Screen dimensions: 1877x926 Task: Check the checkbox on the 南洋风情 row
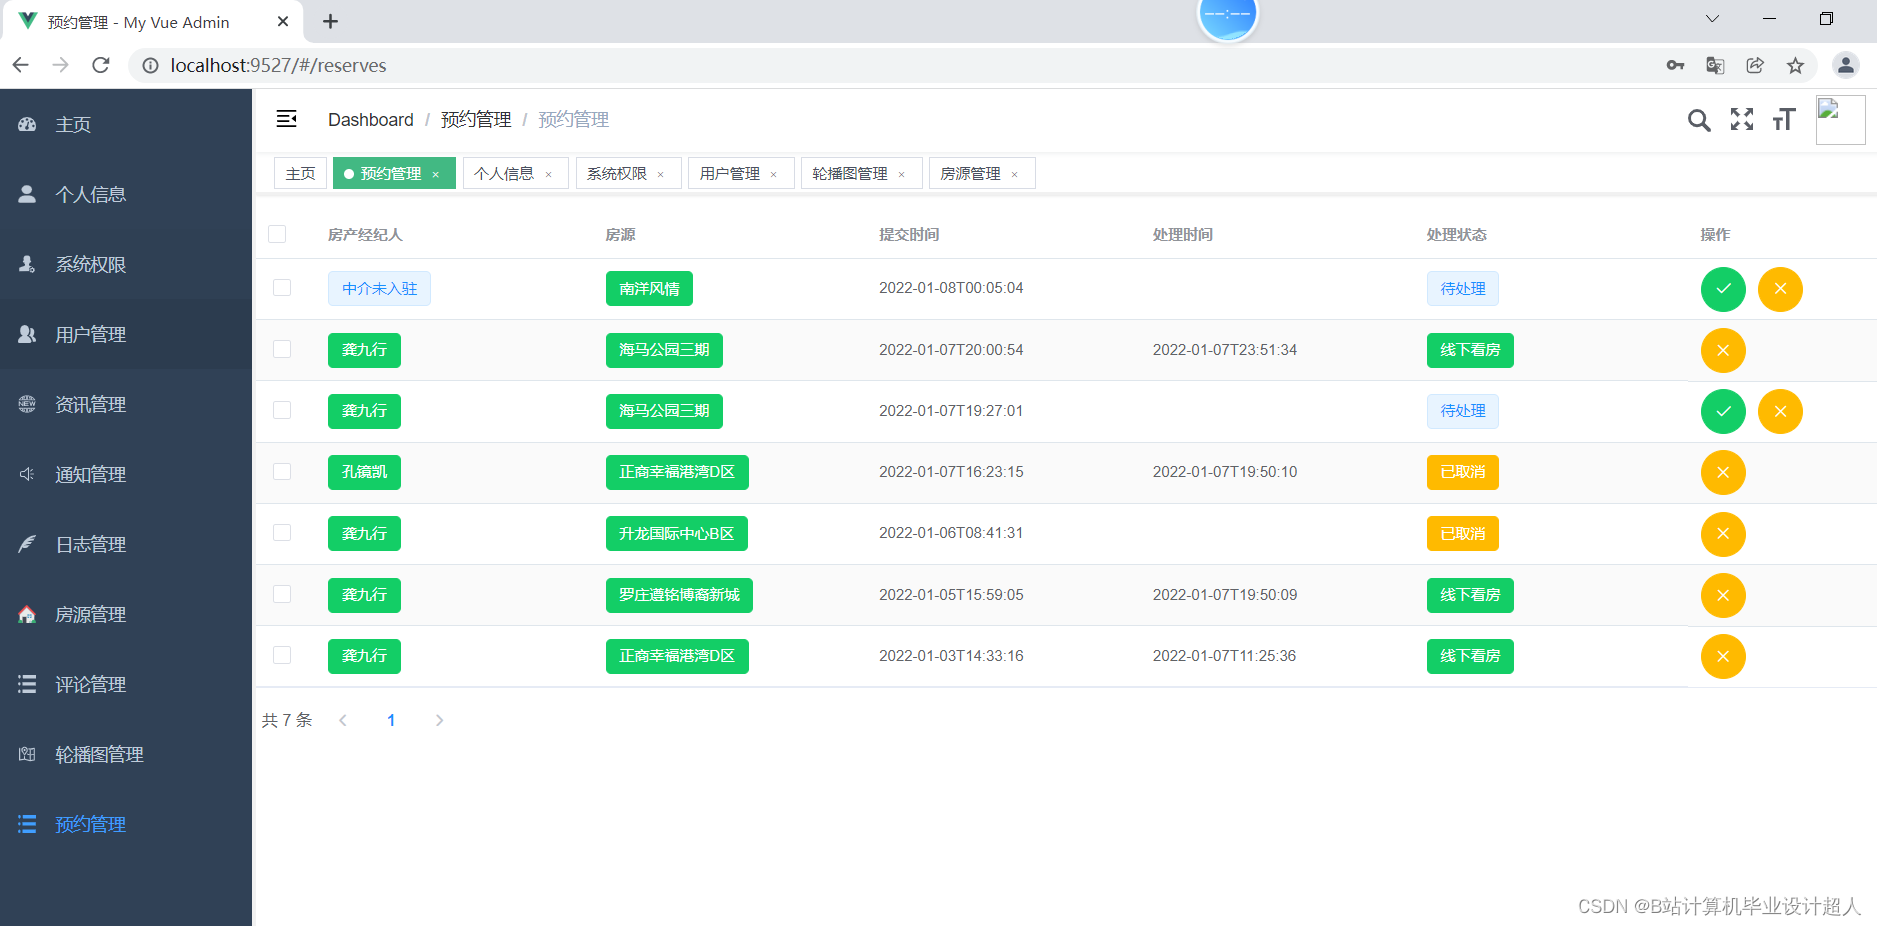[281, 289]
